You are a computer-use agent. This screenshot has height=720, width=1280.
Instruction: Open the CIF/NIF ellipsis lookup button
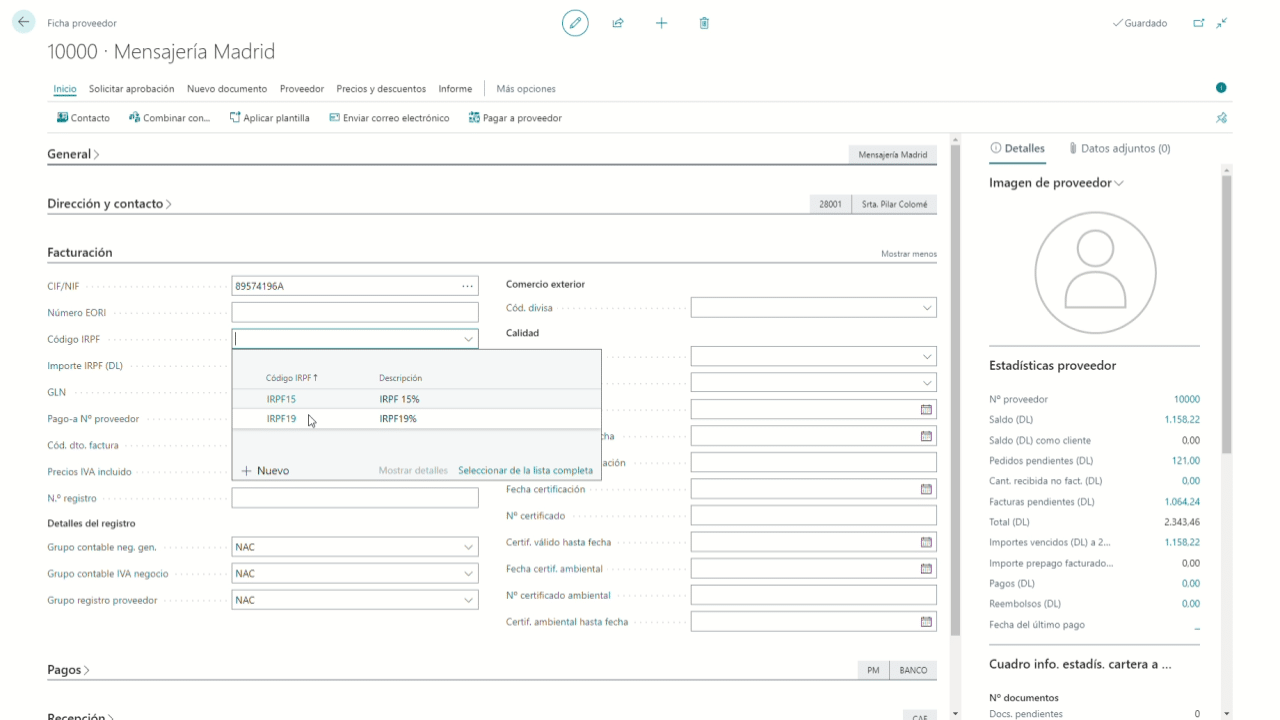pyautogui.click(x=467, y=286)
